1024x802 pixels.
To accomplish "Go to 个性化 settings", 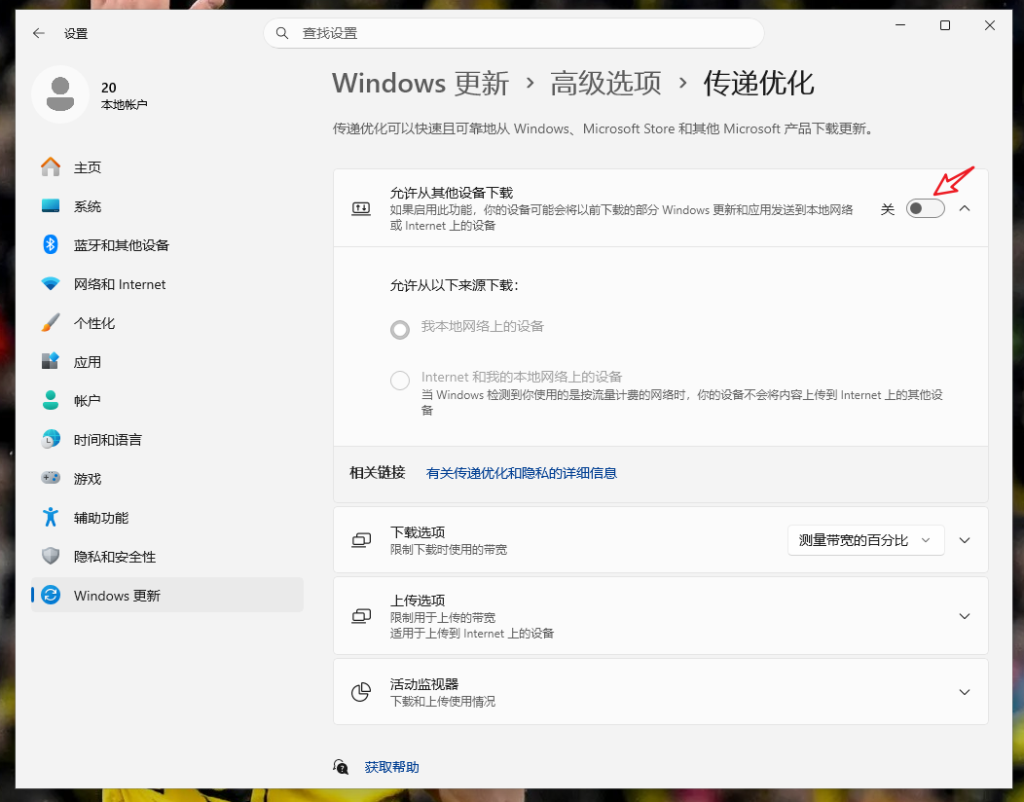I will pos(167,323).
